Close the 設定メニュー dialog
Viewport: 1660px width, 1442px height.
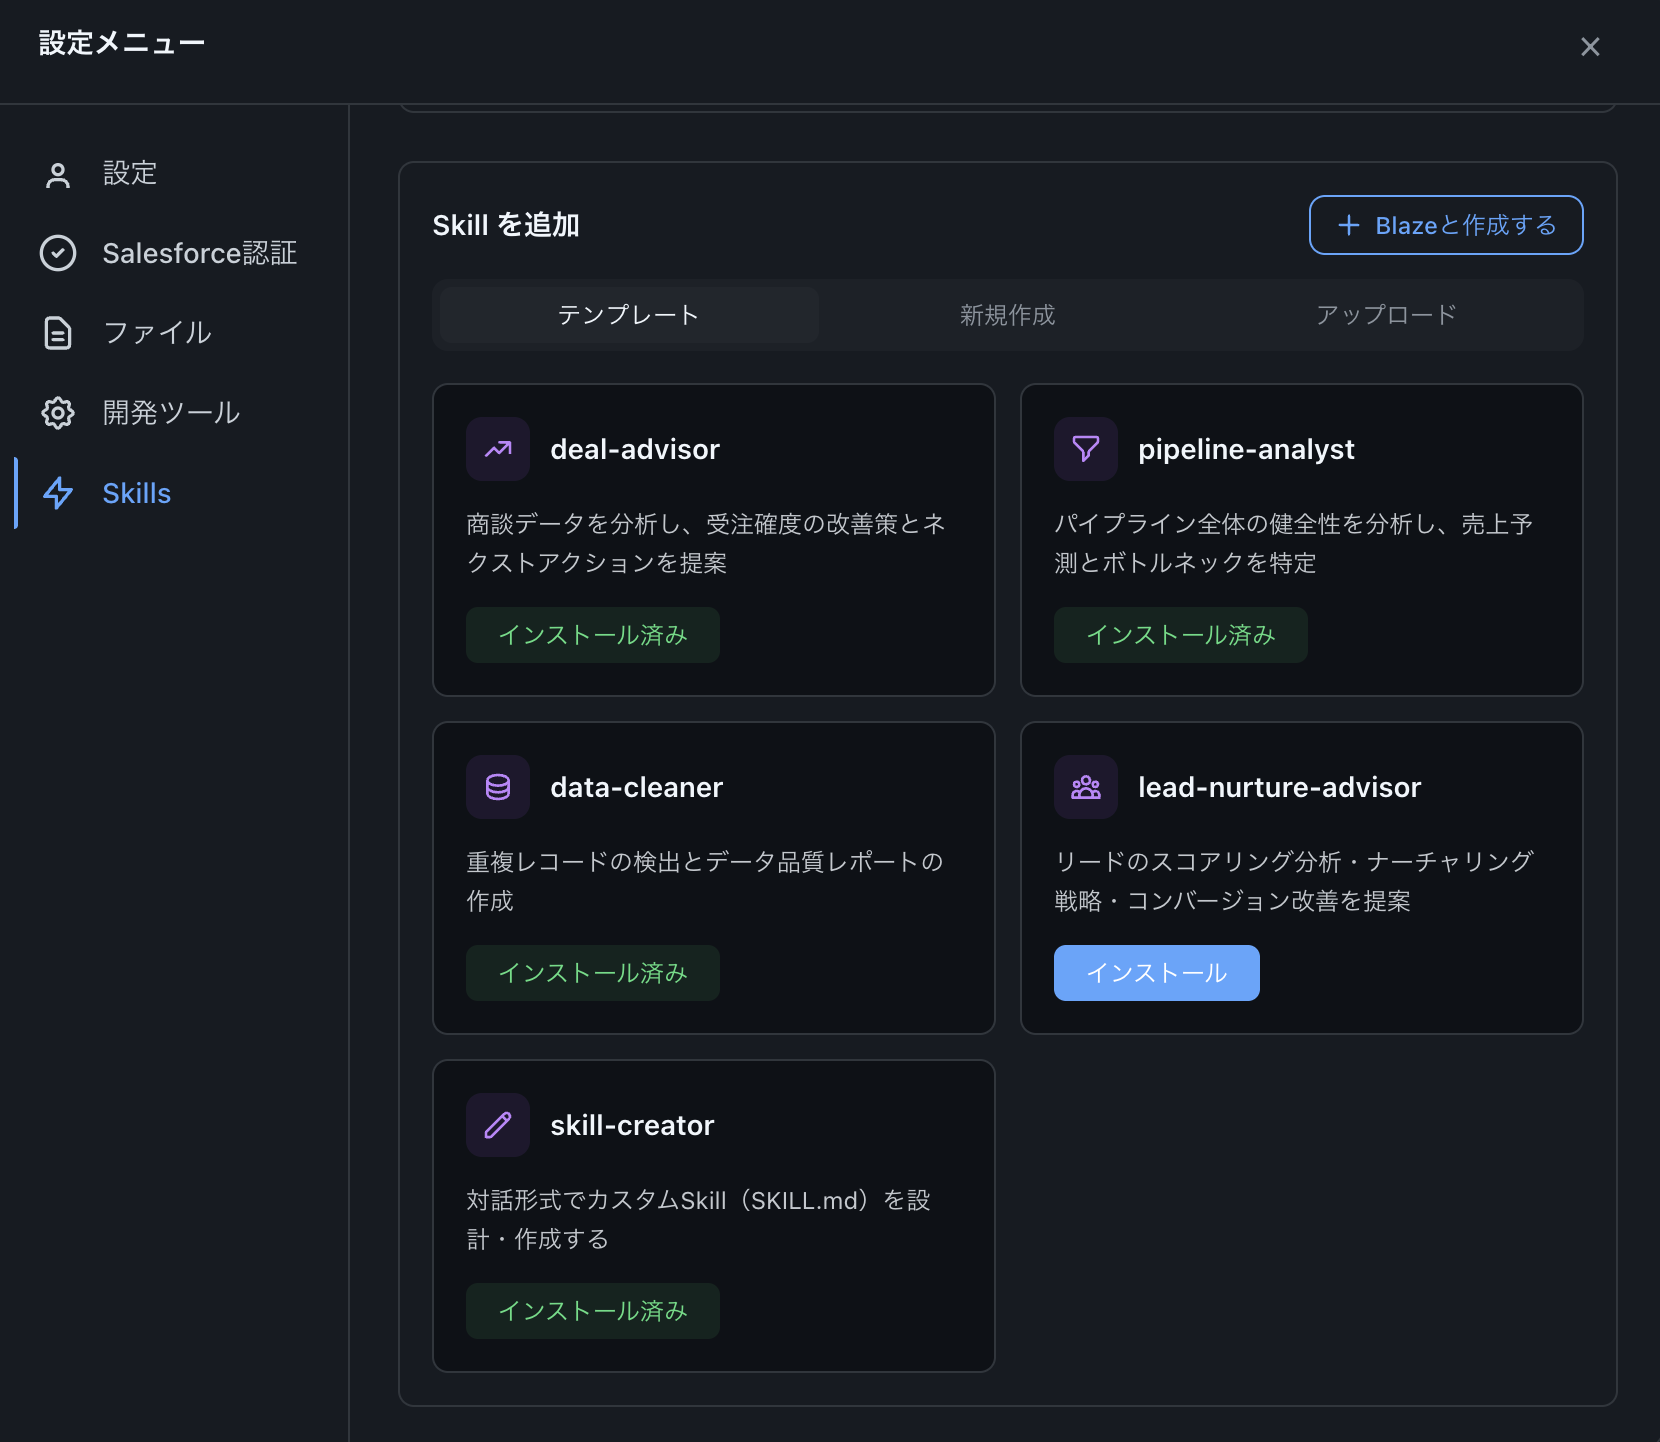point(1590,47)
